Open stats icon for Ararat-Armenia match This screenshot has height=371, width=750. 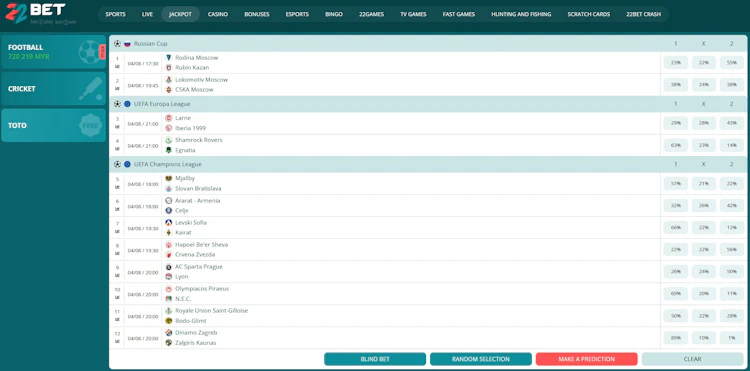(x=117, y=209)
